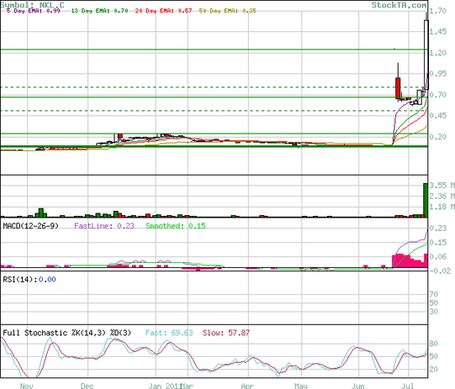Click the tall green volume bar in July
The width and height of the screenshot is (455, 389).
[425, 200]
